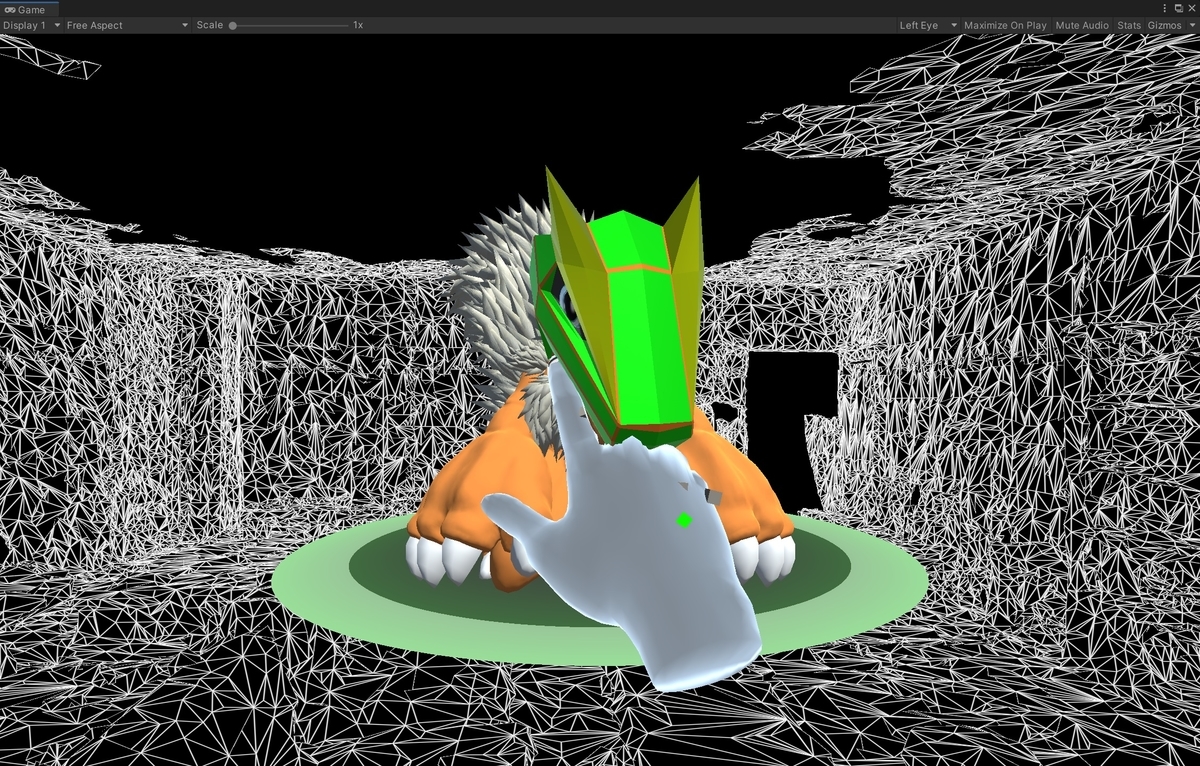Open the Gizmos dropdown arrow
The image size is (1200, 766).
pos(1191,25)
